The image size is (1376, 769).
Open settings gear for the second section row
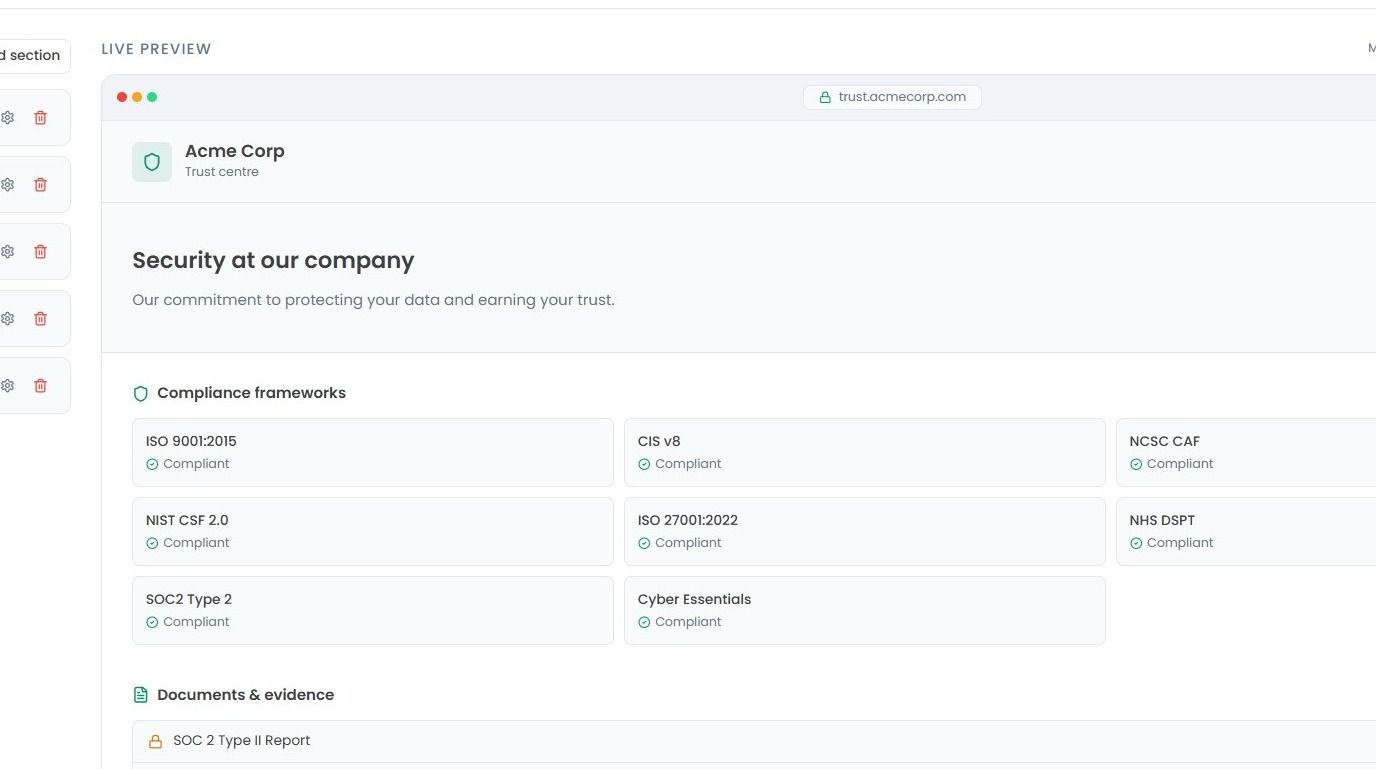pos(8,185)
